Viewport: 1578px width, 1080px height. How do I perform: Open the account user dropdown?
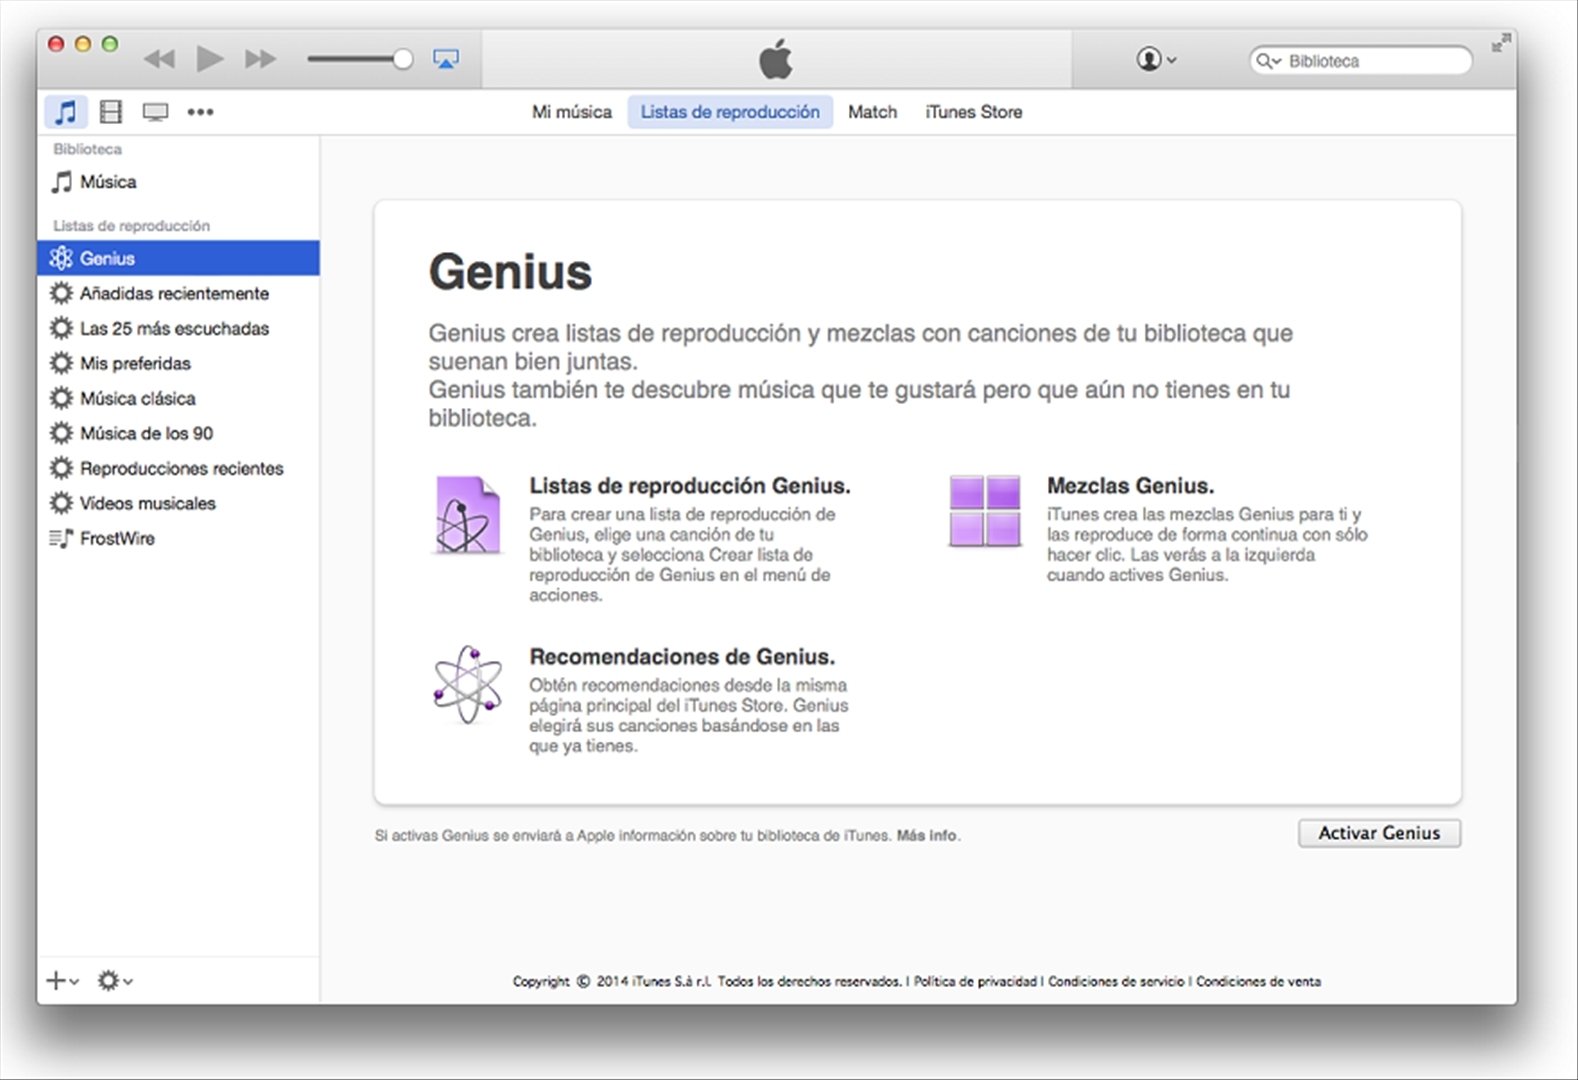click(1156, 59)
